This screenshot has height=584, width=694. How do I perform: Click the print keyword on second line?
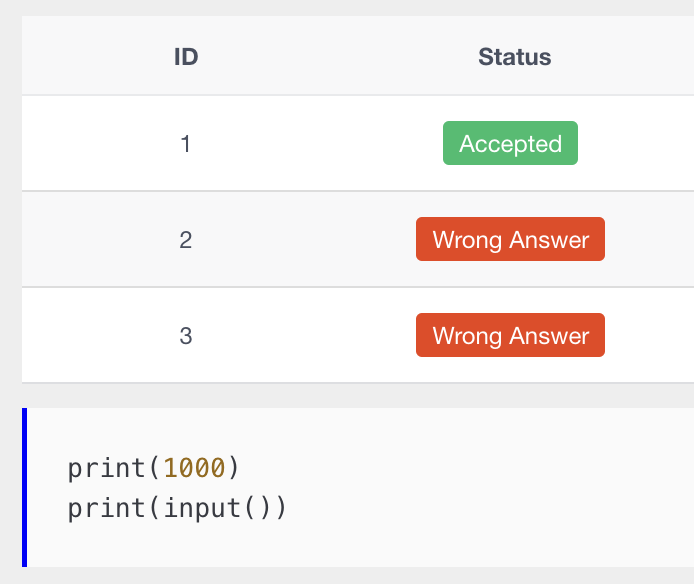click(106, 508)
